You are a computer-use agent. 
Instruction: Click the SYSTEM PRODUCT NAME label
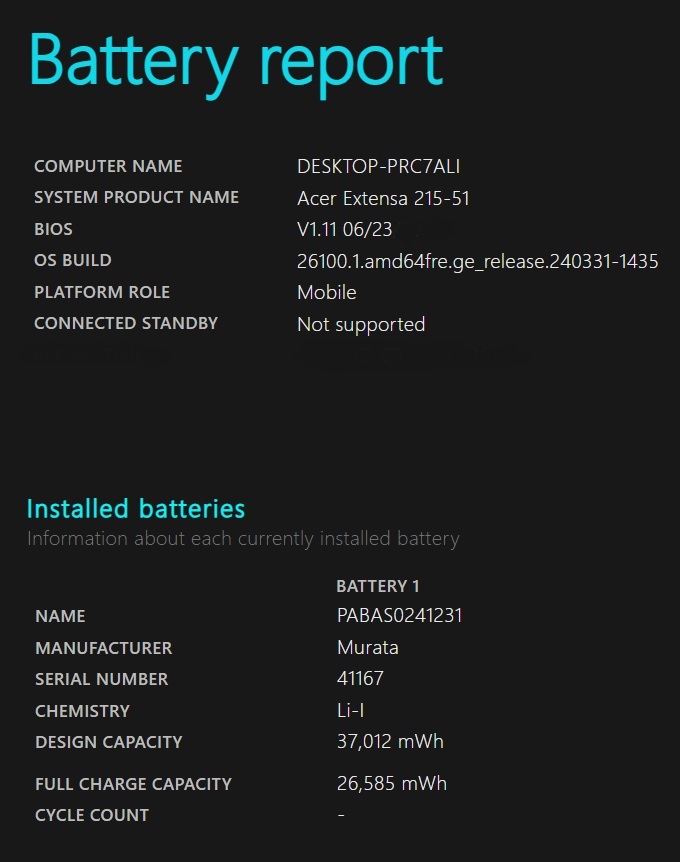136,197
